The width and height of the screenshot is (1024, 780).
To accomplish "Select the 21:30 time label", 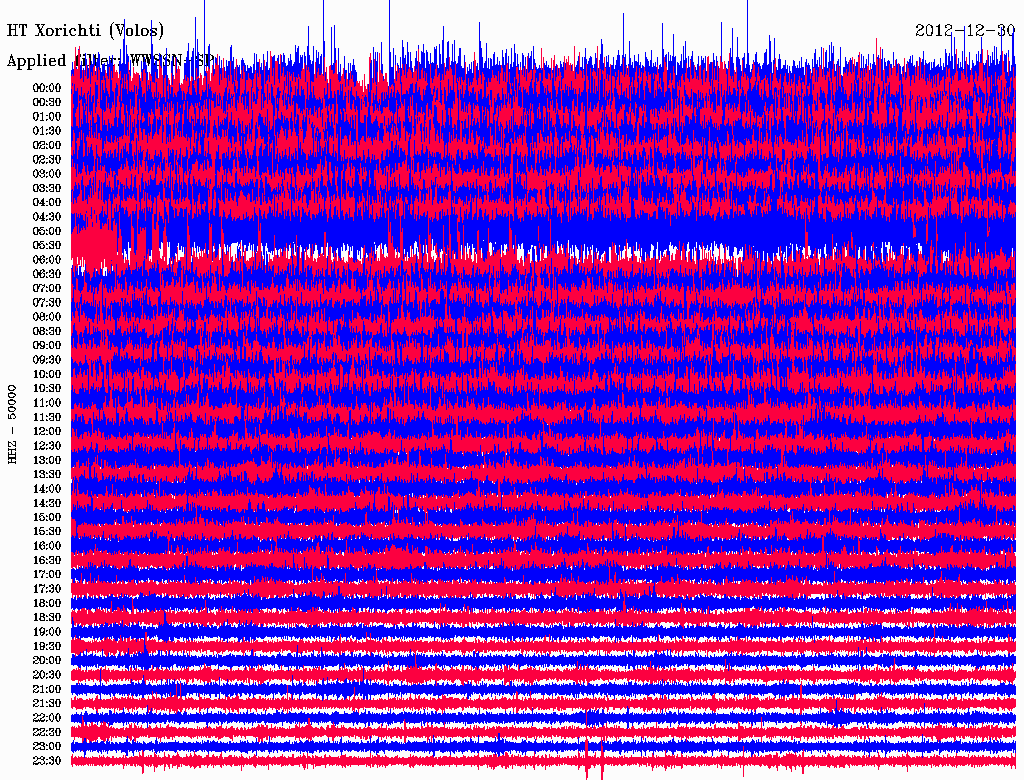I will (x=47, y=704).
